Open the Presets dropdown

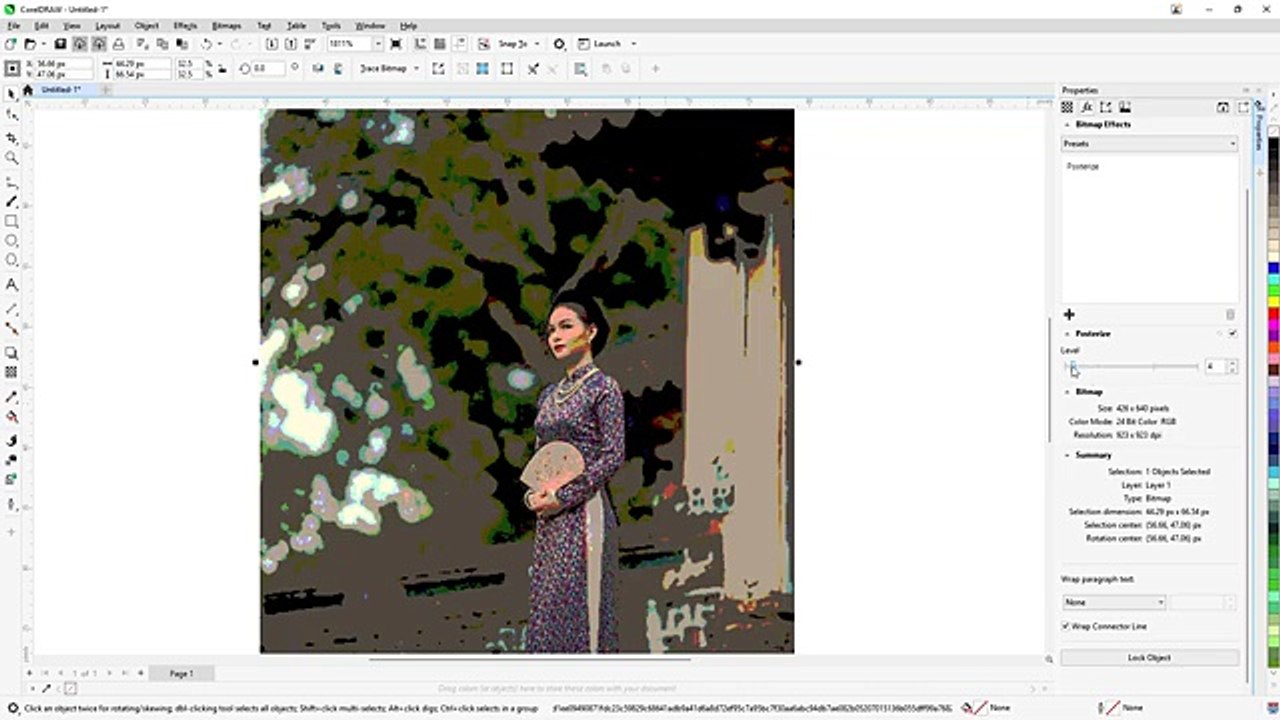click(x=1149, y=144)
